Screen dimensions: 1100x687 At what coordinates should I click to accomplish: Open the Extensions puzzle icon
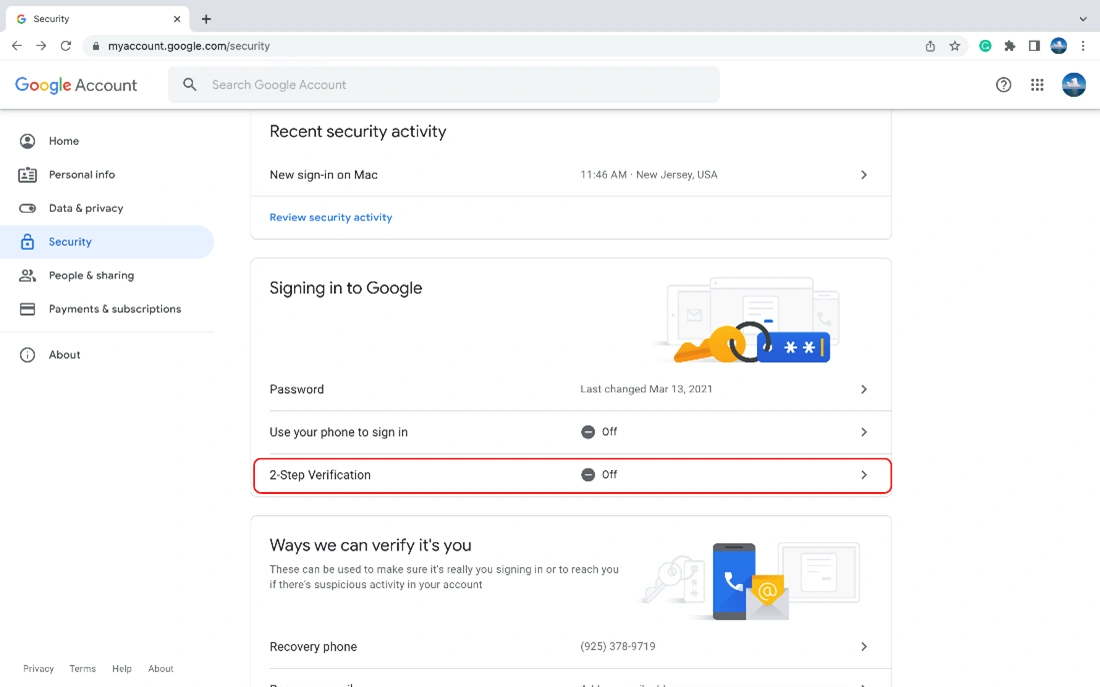click(x=1010, y=46)
